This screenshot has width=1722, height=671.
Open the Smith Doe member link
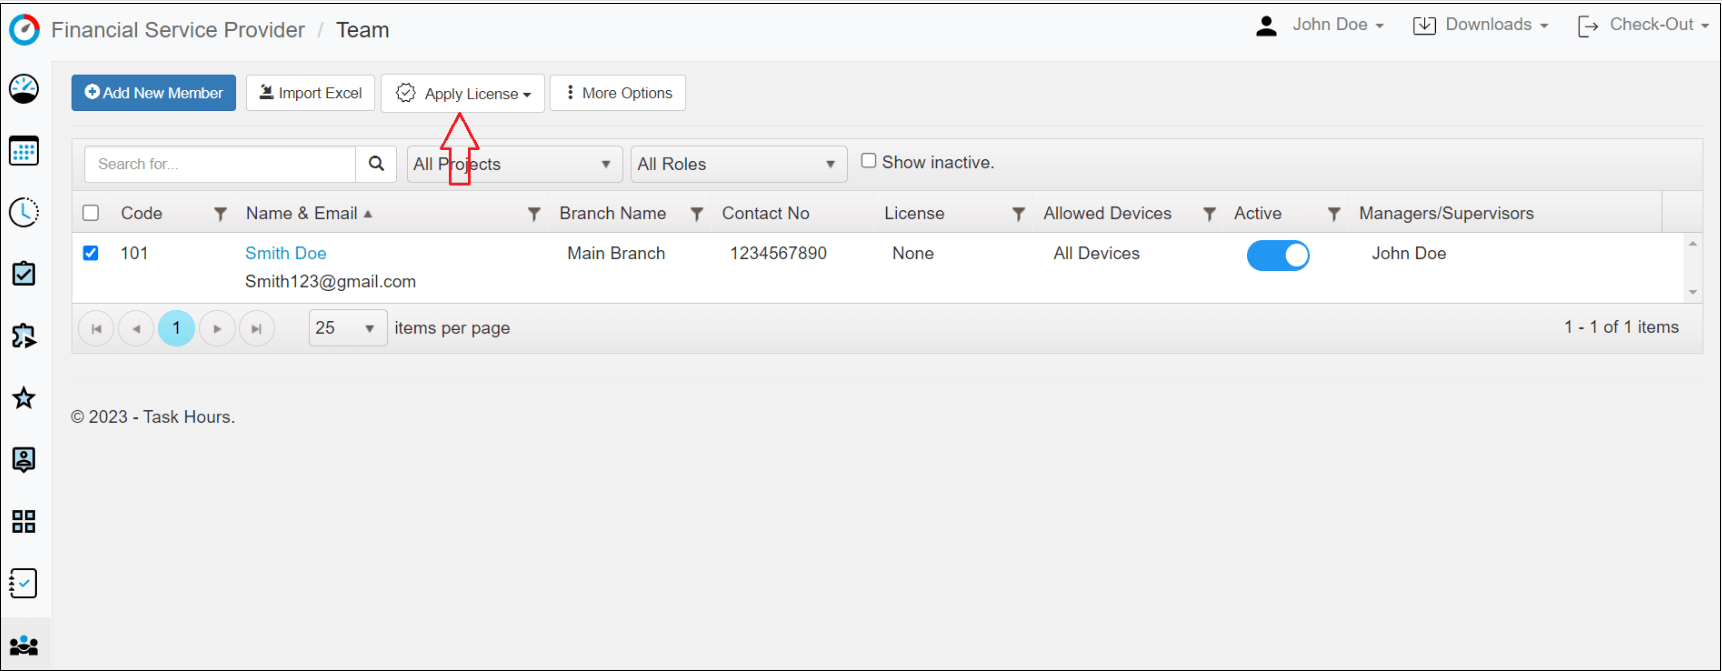click(x=286, y=253)
